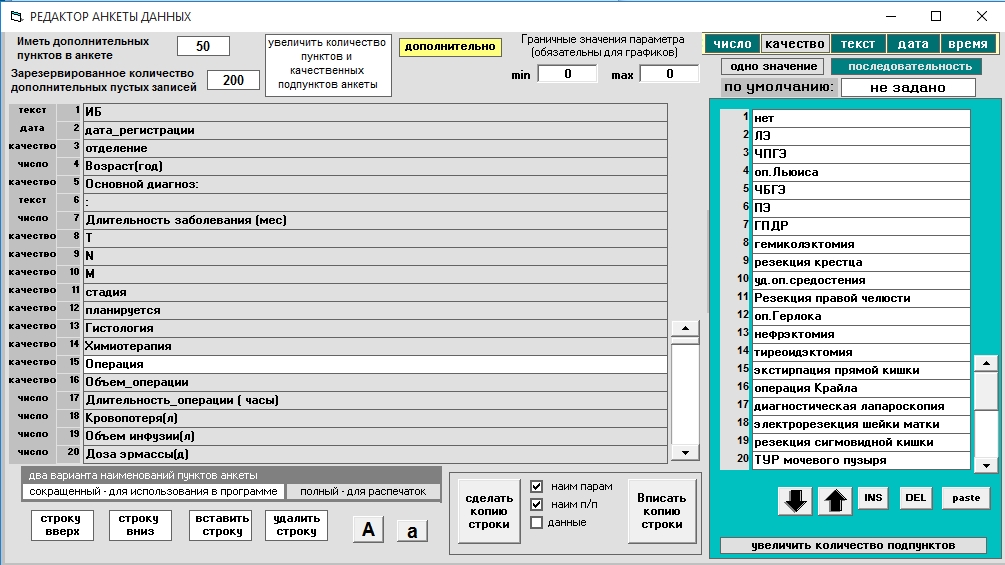
Task: Click the 'max' boundary value input field
Action: coord(669,74)
